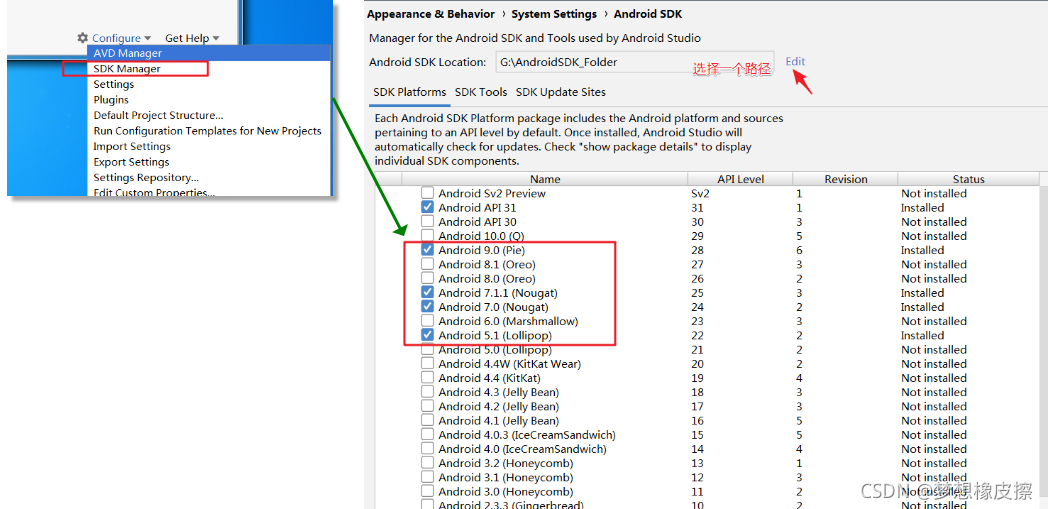The image size is (1048, 509).
Task: Uncheck the Android API 31 checkbox
Action: tap(428, 208)
